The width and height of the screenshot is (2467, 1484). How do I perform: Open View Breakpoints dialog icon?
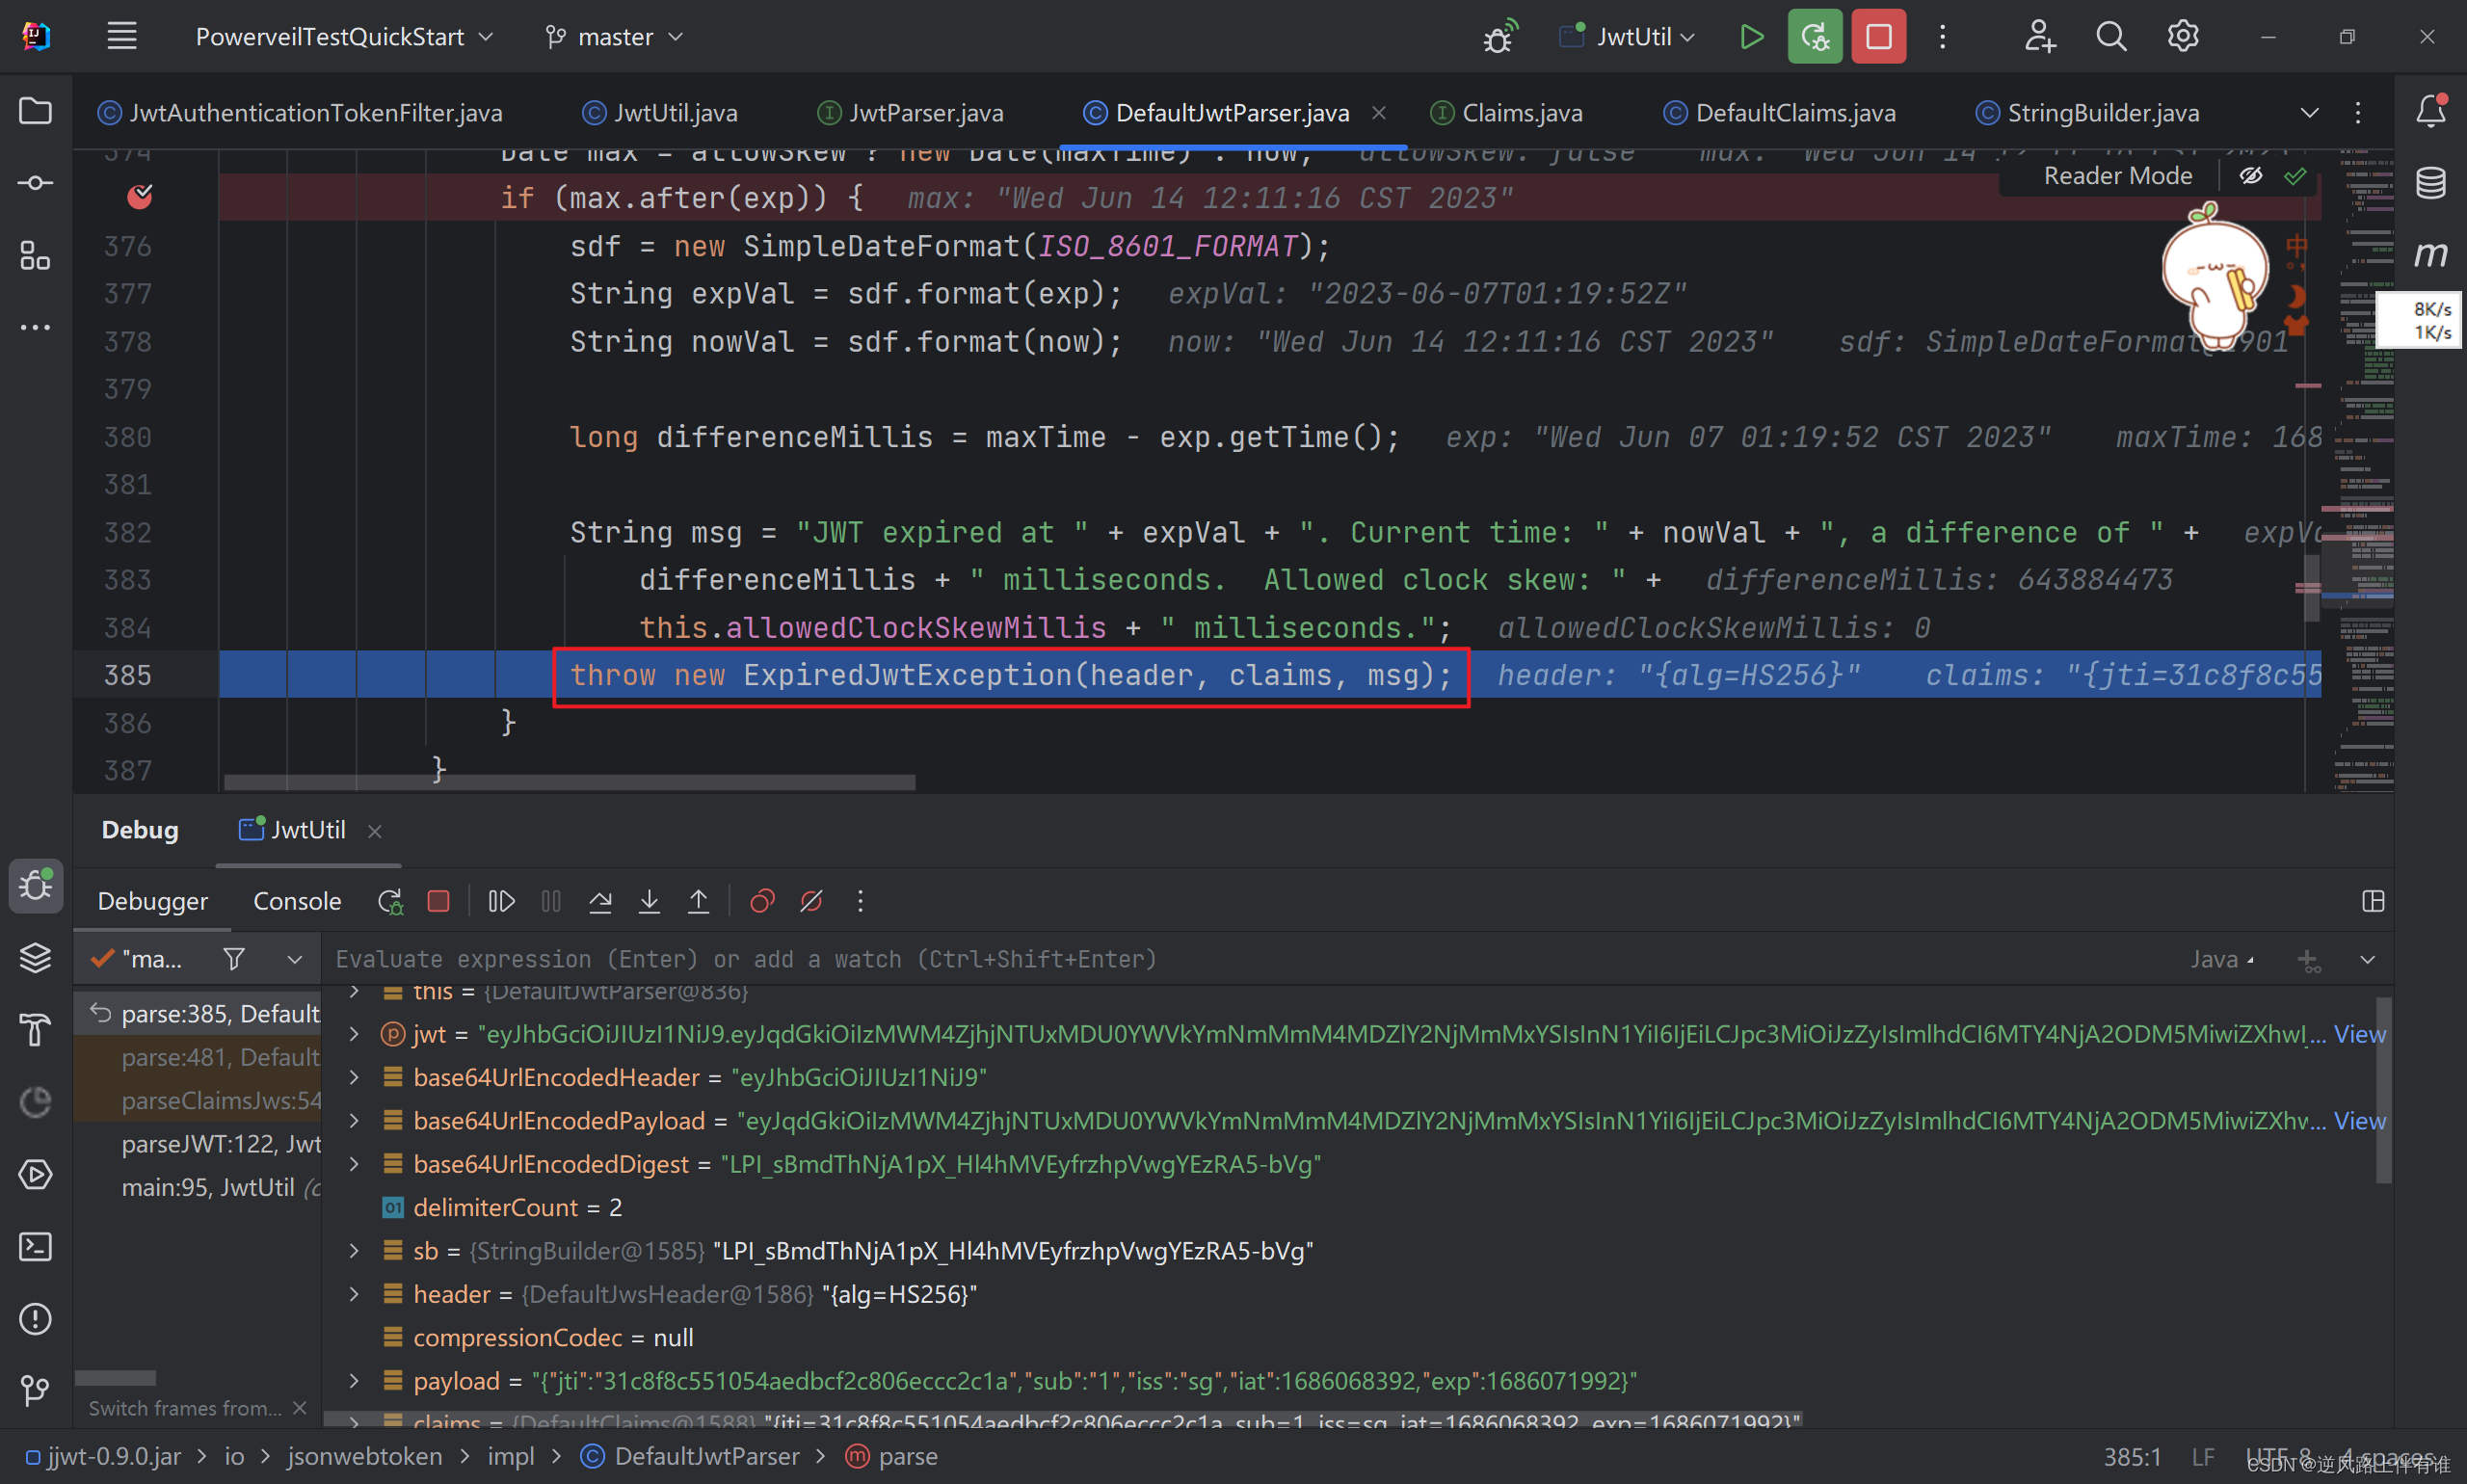(762, 902)
